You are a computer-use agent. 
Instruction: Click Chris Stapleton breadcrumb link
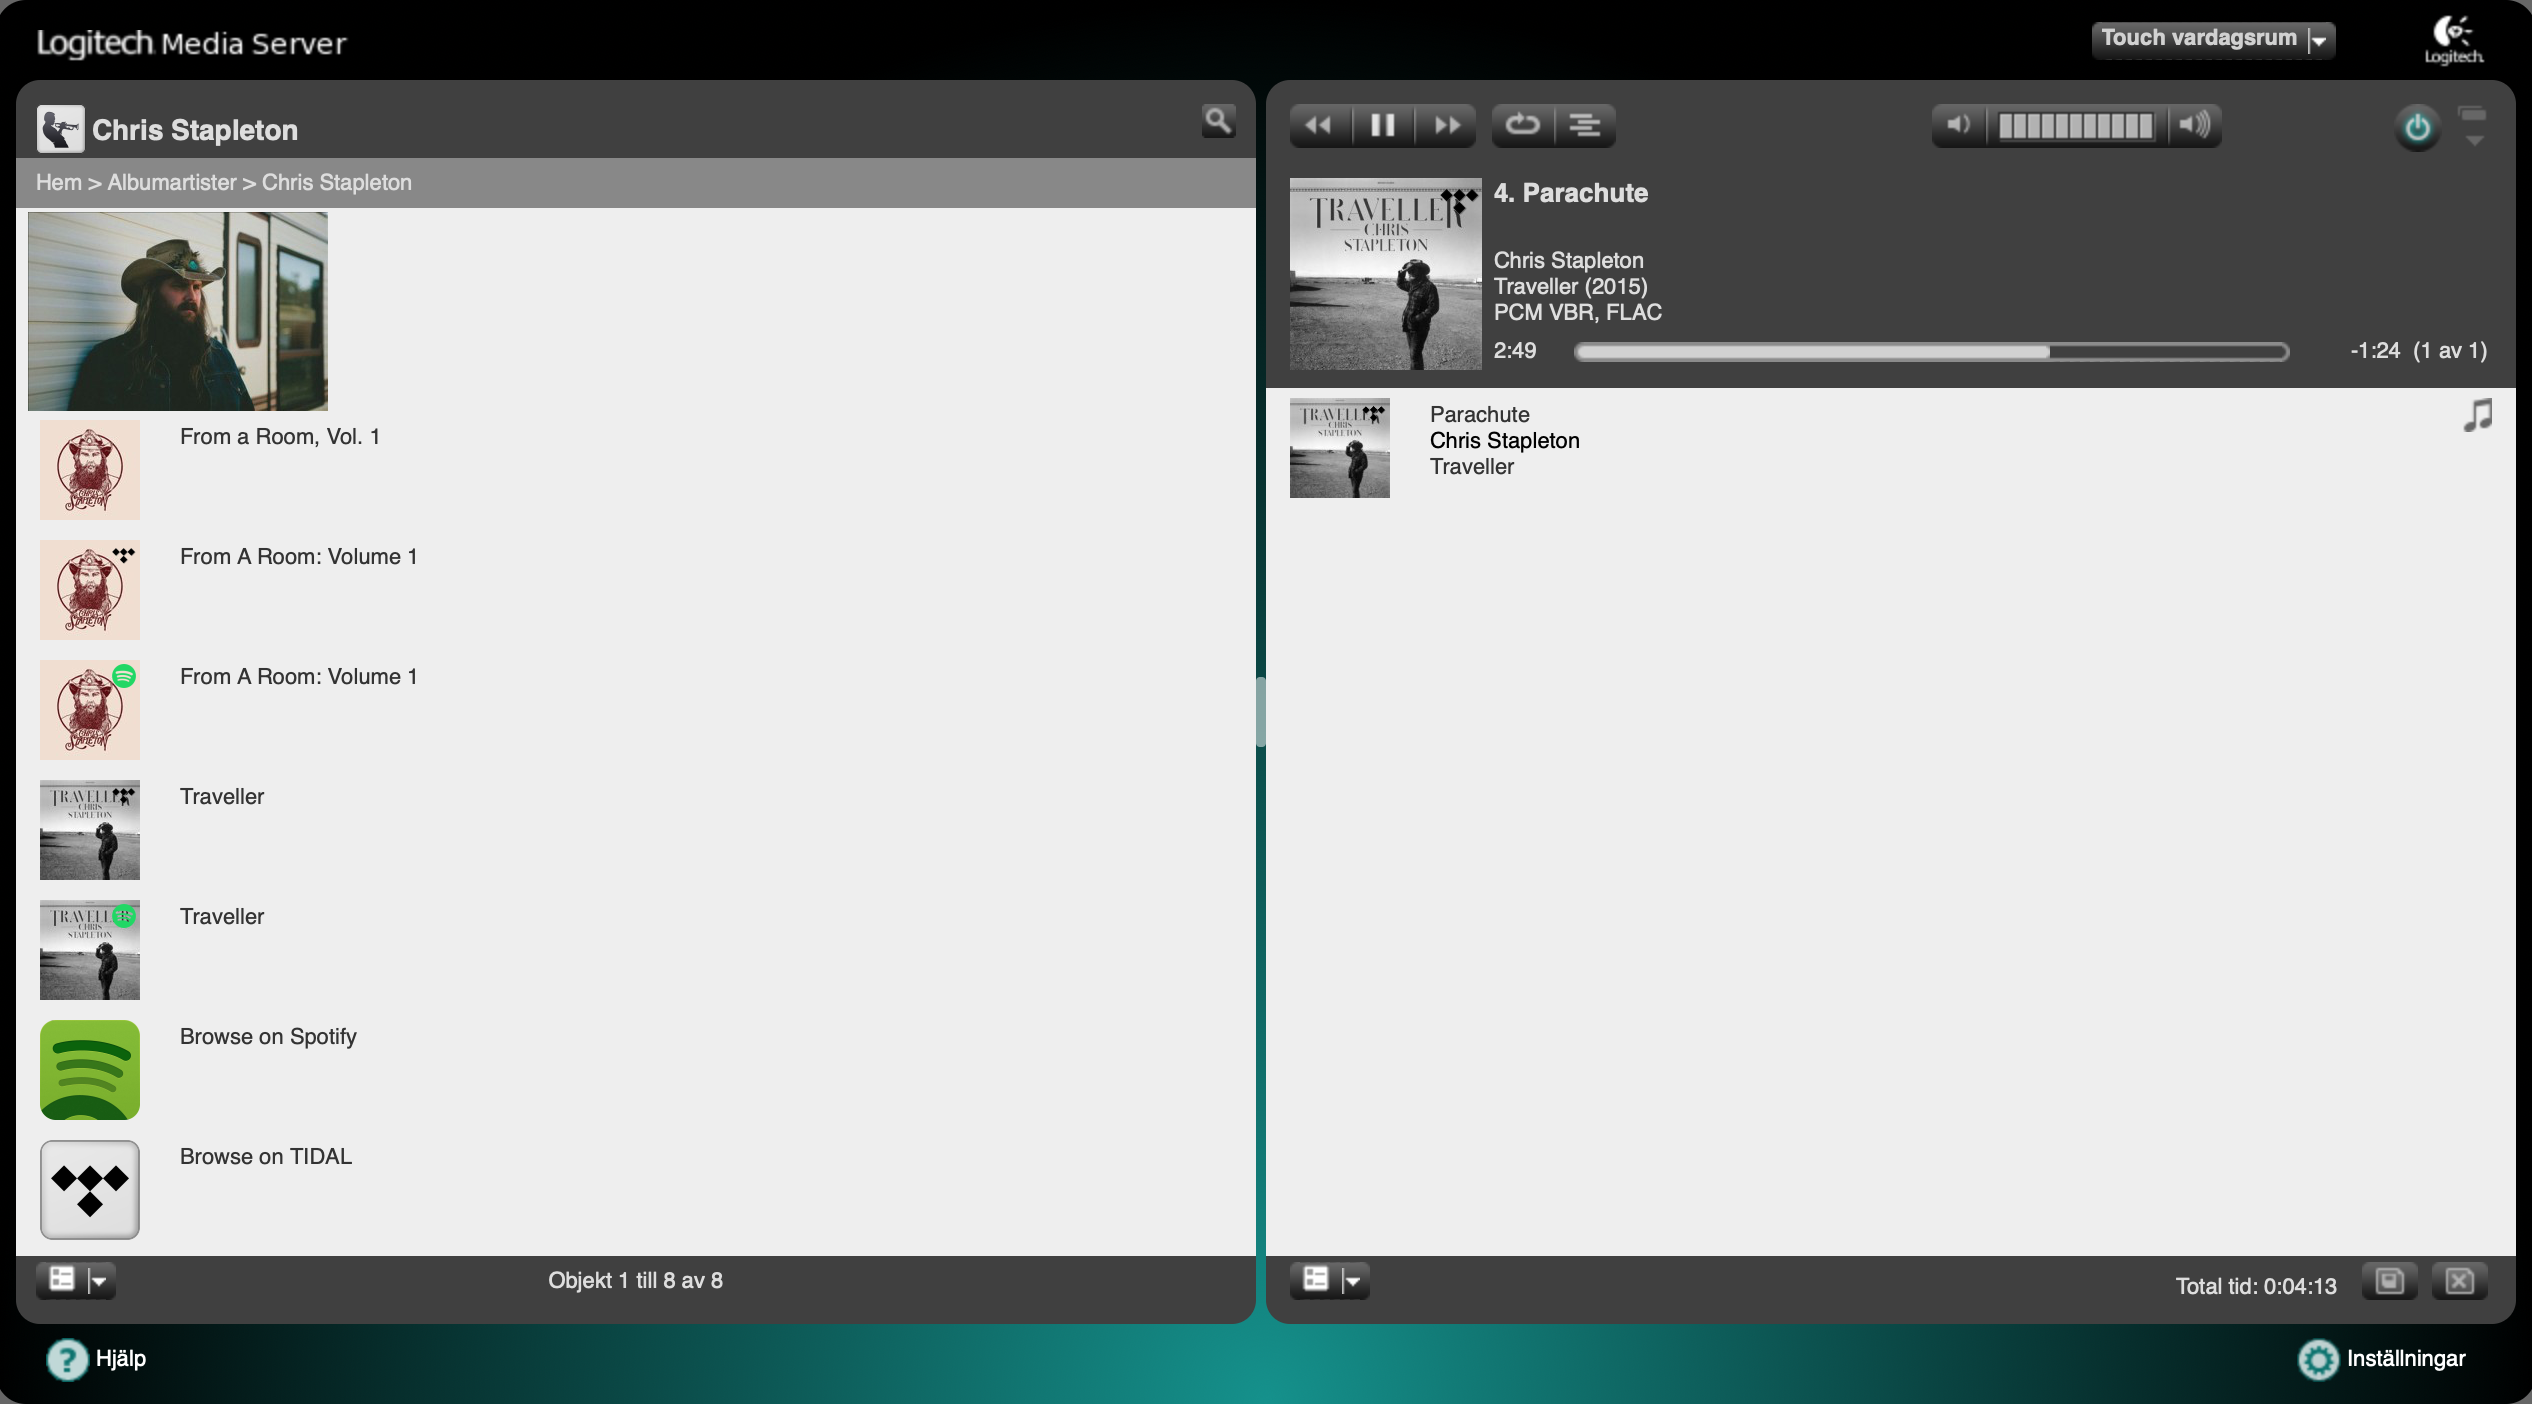[x=337, y=182]
